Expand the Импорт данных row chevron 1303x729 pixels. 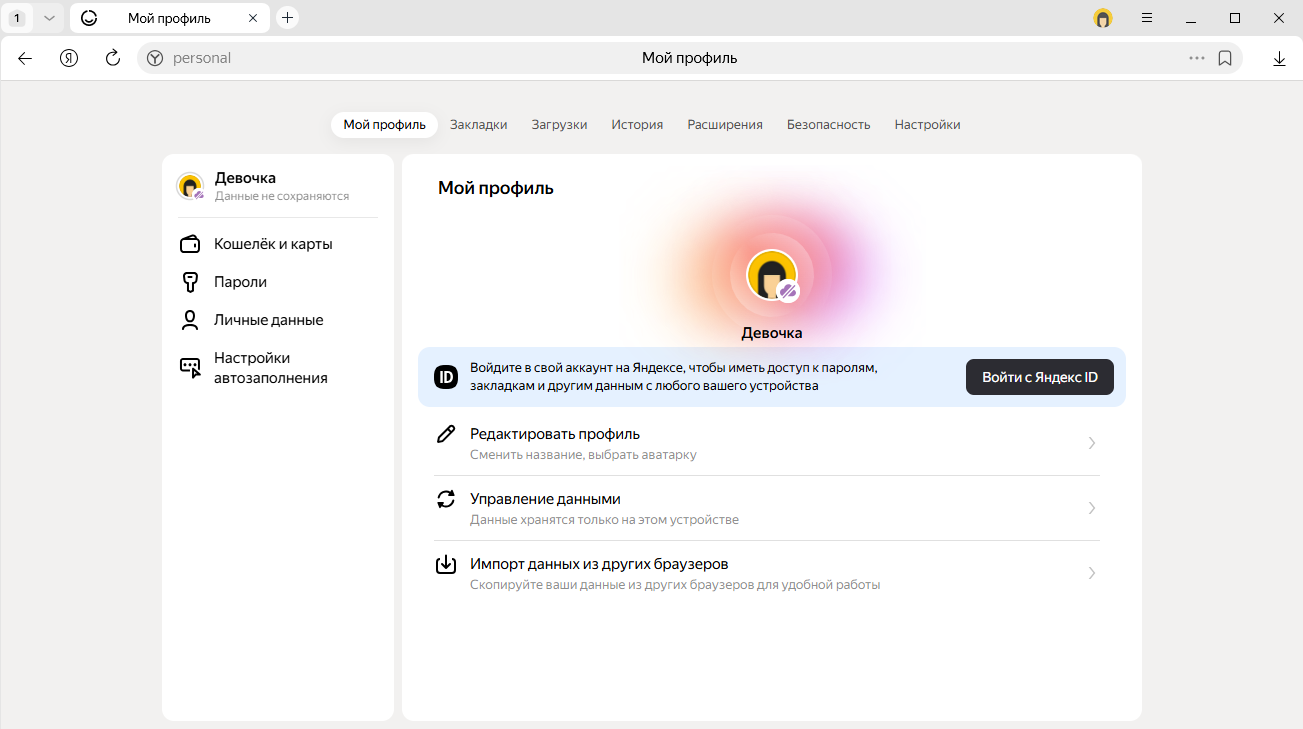[x=1092, y=573]
